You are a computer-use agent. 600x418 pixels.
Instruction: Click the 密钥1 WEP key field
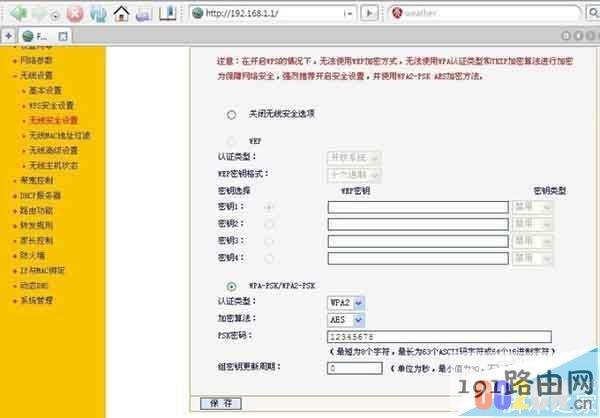point(418,207)
